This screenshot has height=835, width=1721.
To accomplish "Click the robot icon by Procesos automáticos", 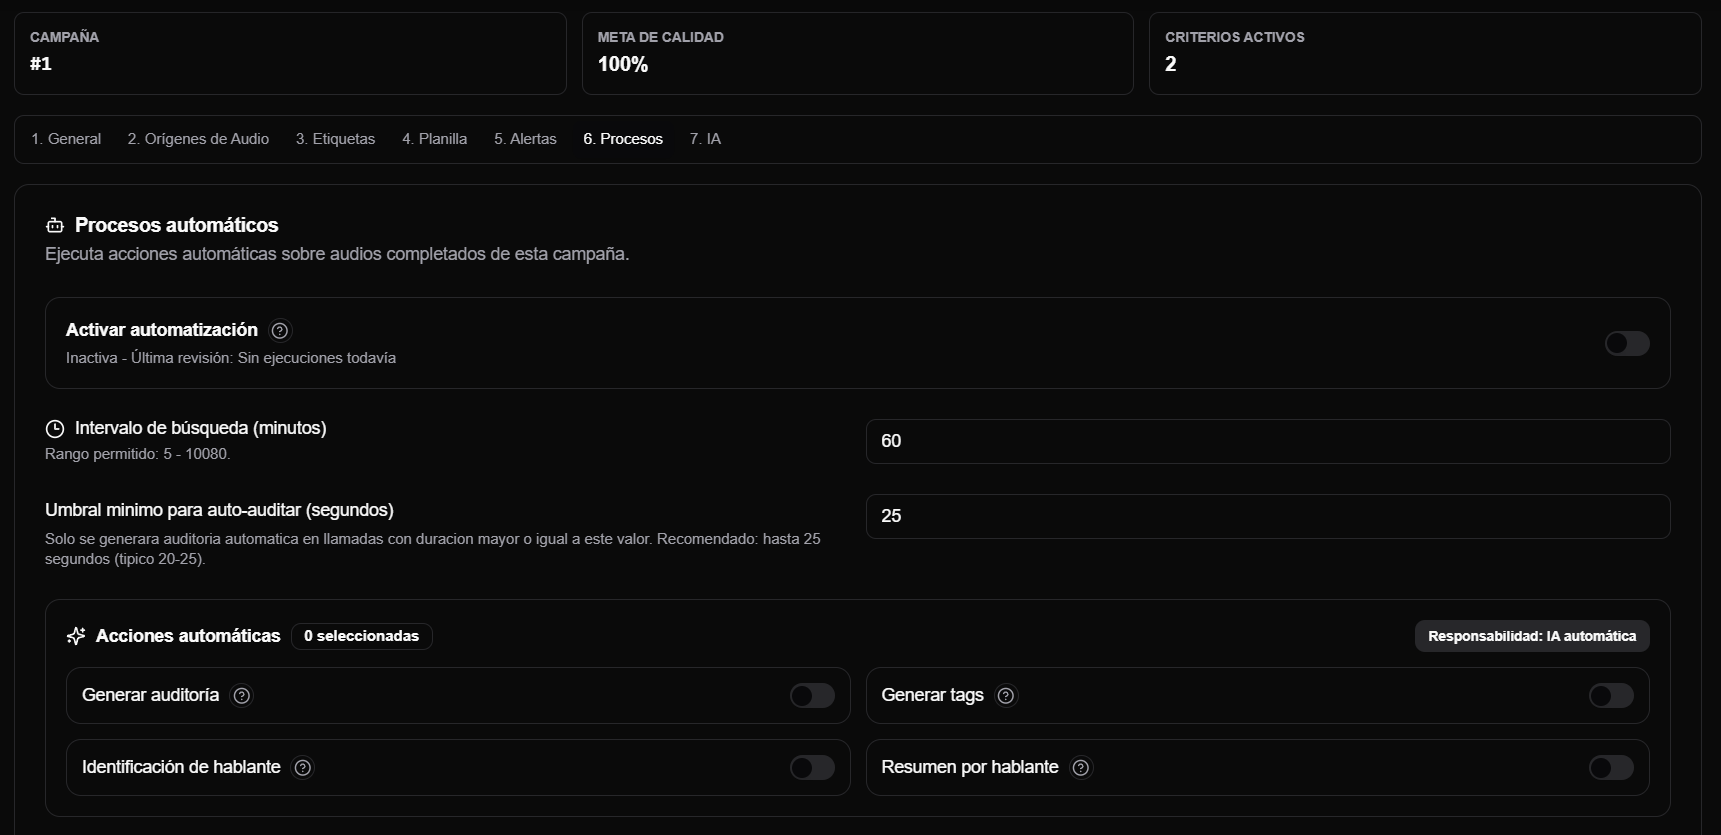I will [55, 226].
